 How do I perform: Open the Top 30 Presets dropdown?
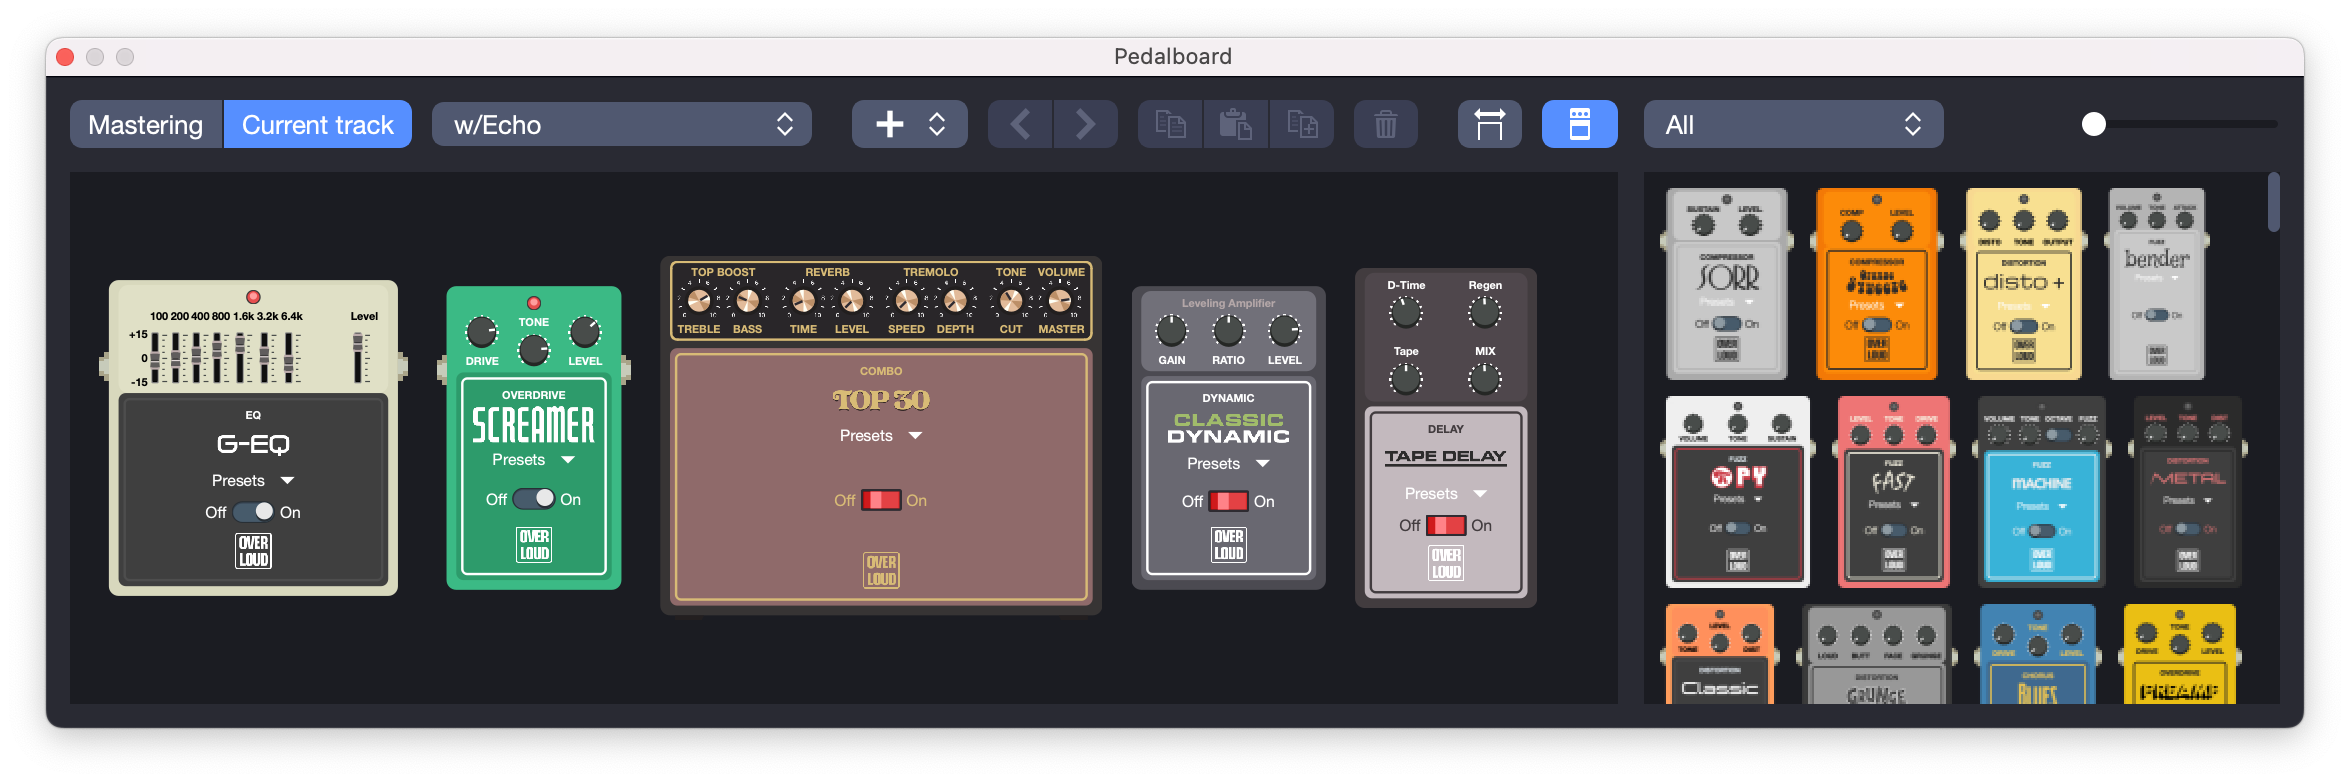pos(881,436)
